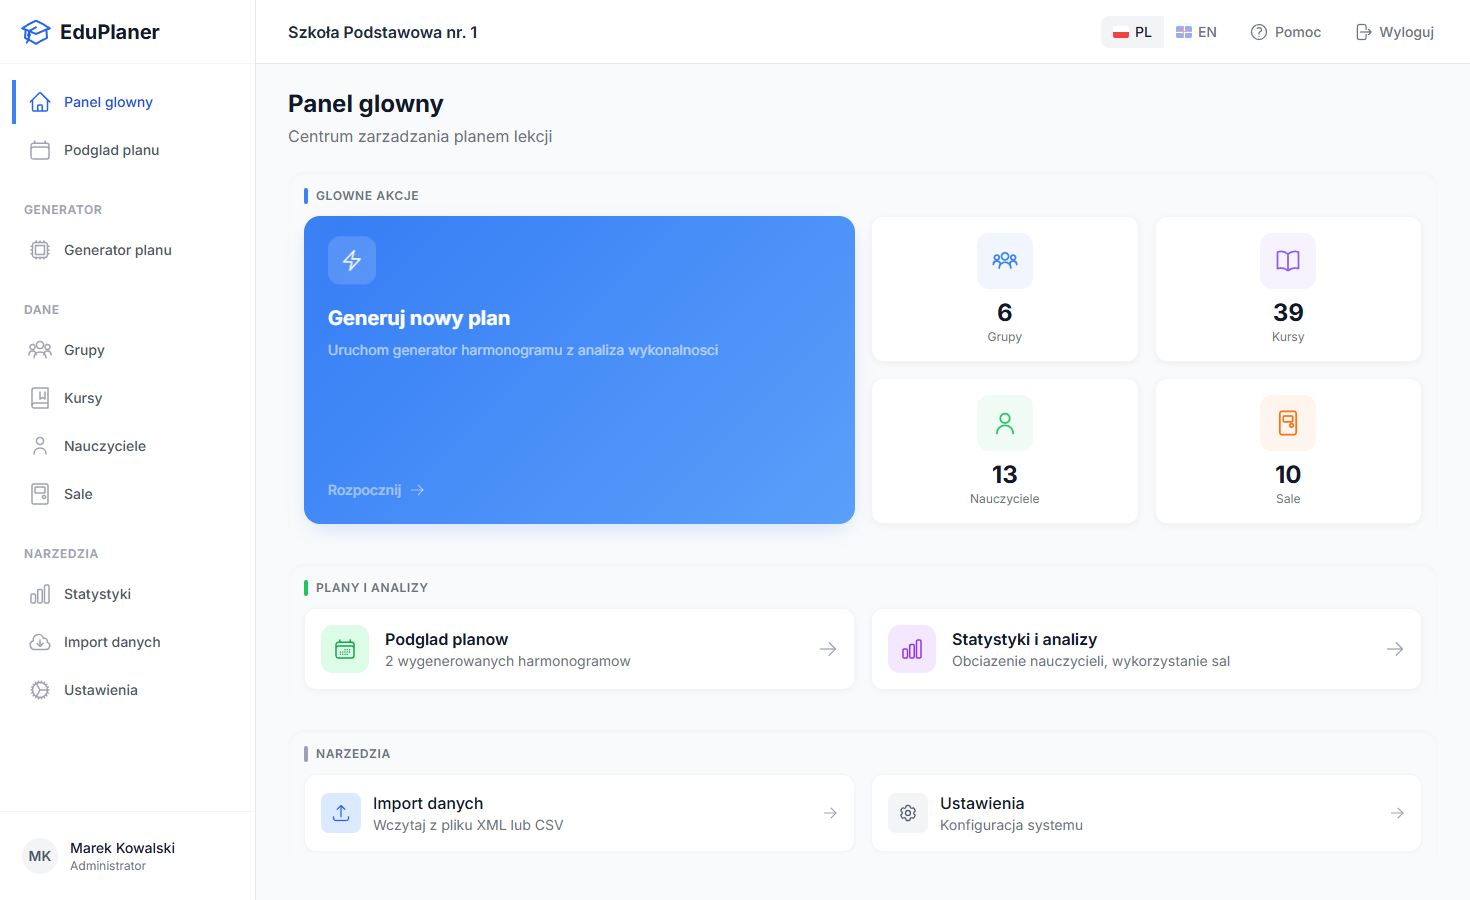Viewport: 1470px width, 900px height.
Task: Click the EduPlaner graduation cap logo
Action: (x=36, y=31)
